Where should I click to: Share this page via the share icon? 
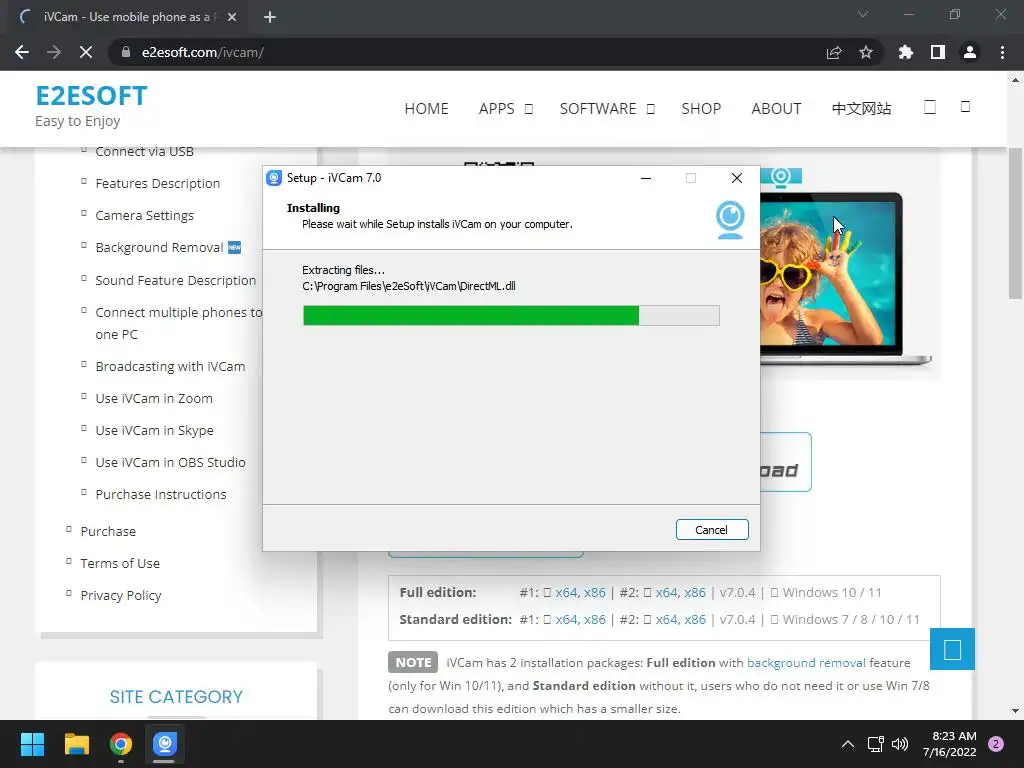[x=834, y=52]
